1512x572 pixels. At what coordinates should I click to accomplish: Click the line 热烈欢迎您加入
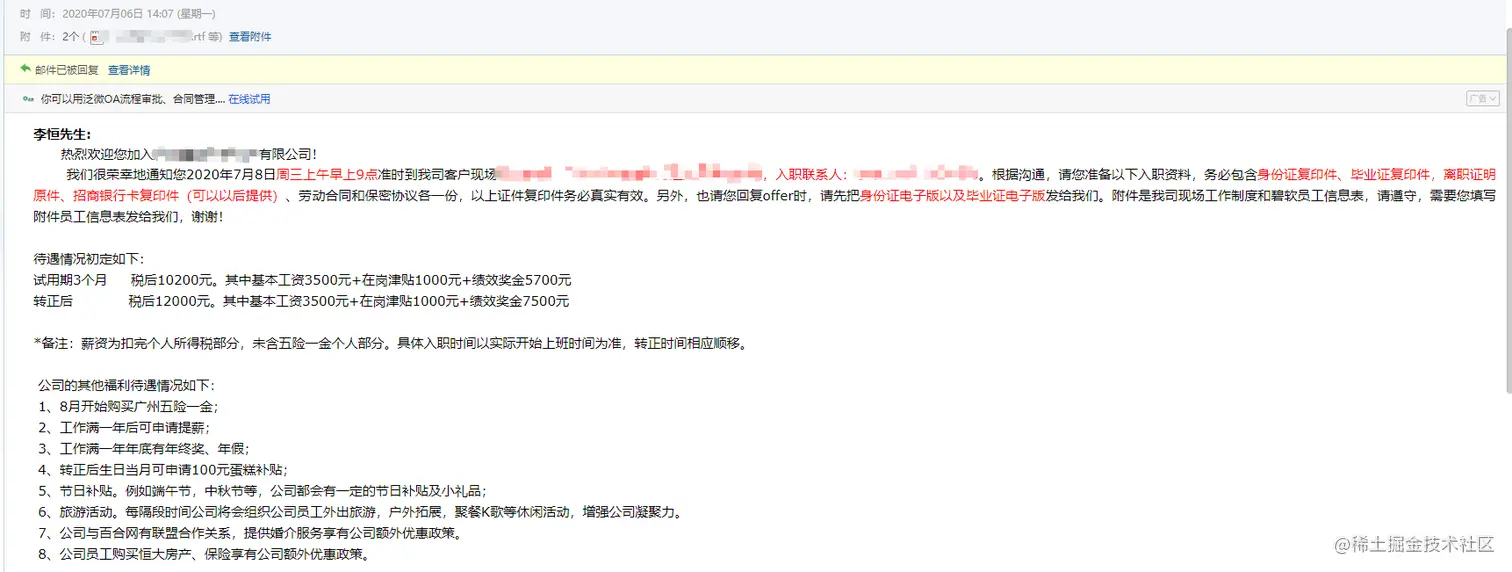tap(189, 154)
